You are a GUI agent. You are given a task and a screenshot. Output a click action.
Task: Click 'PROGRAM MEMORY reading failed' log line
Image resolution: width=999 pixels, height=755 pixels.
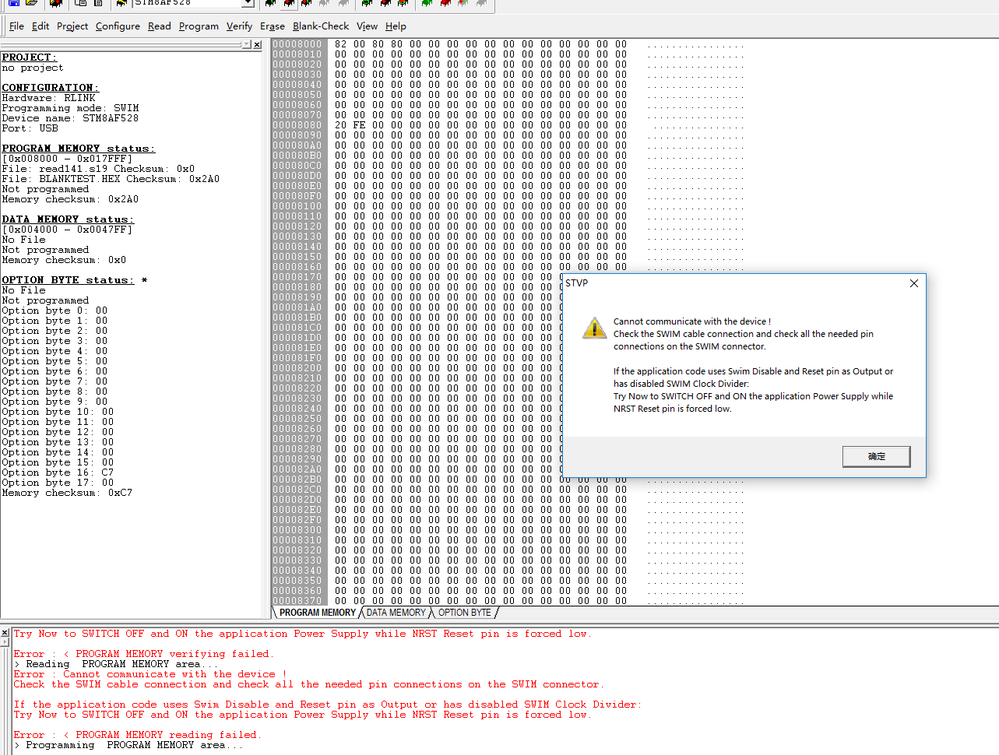pos(137,735)
